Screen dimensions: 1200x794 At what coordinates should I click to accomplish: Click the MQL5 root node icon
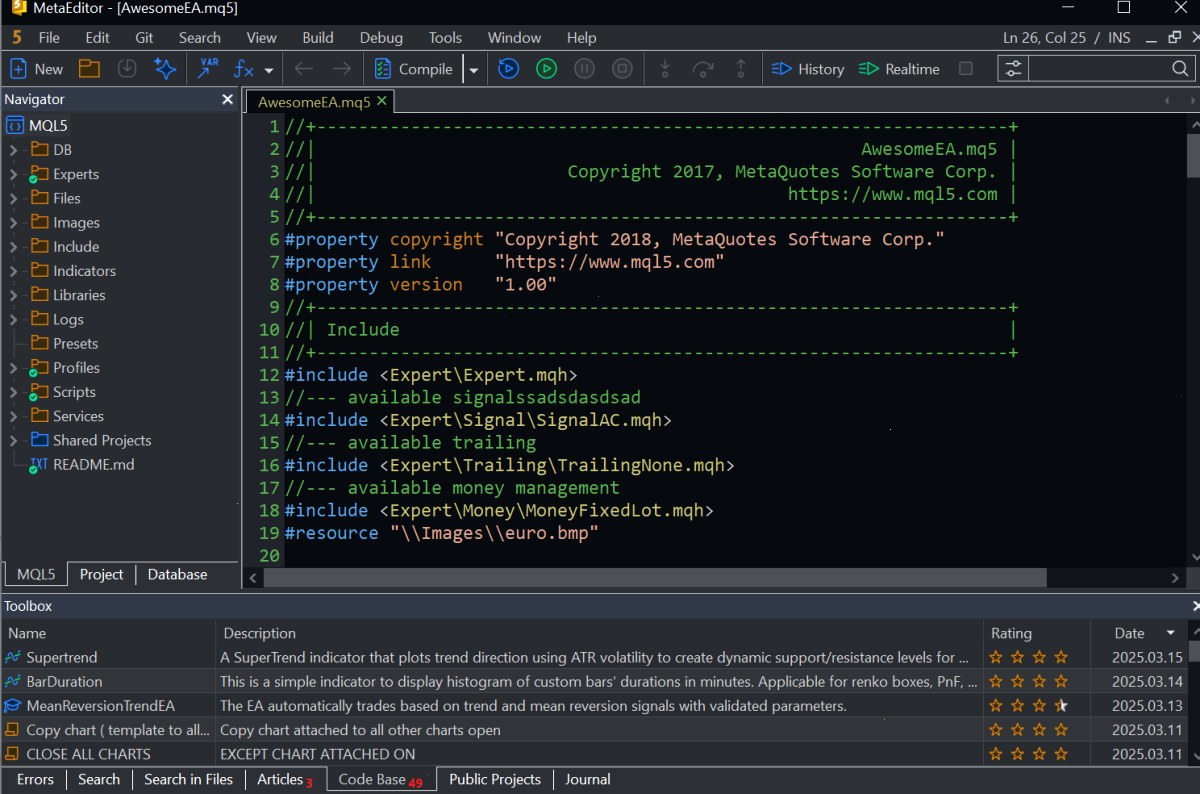pos(15,126)
